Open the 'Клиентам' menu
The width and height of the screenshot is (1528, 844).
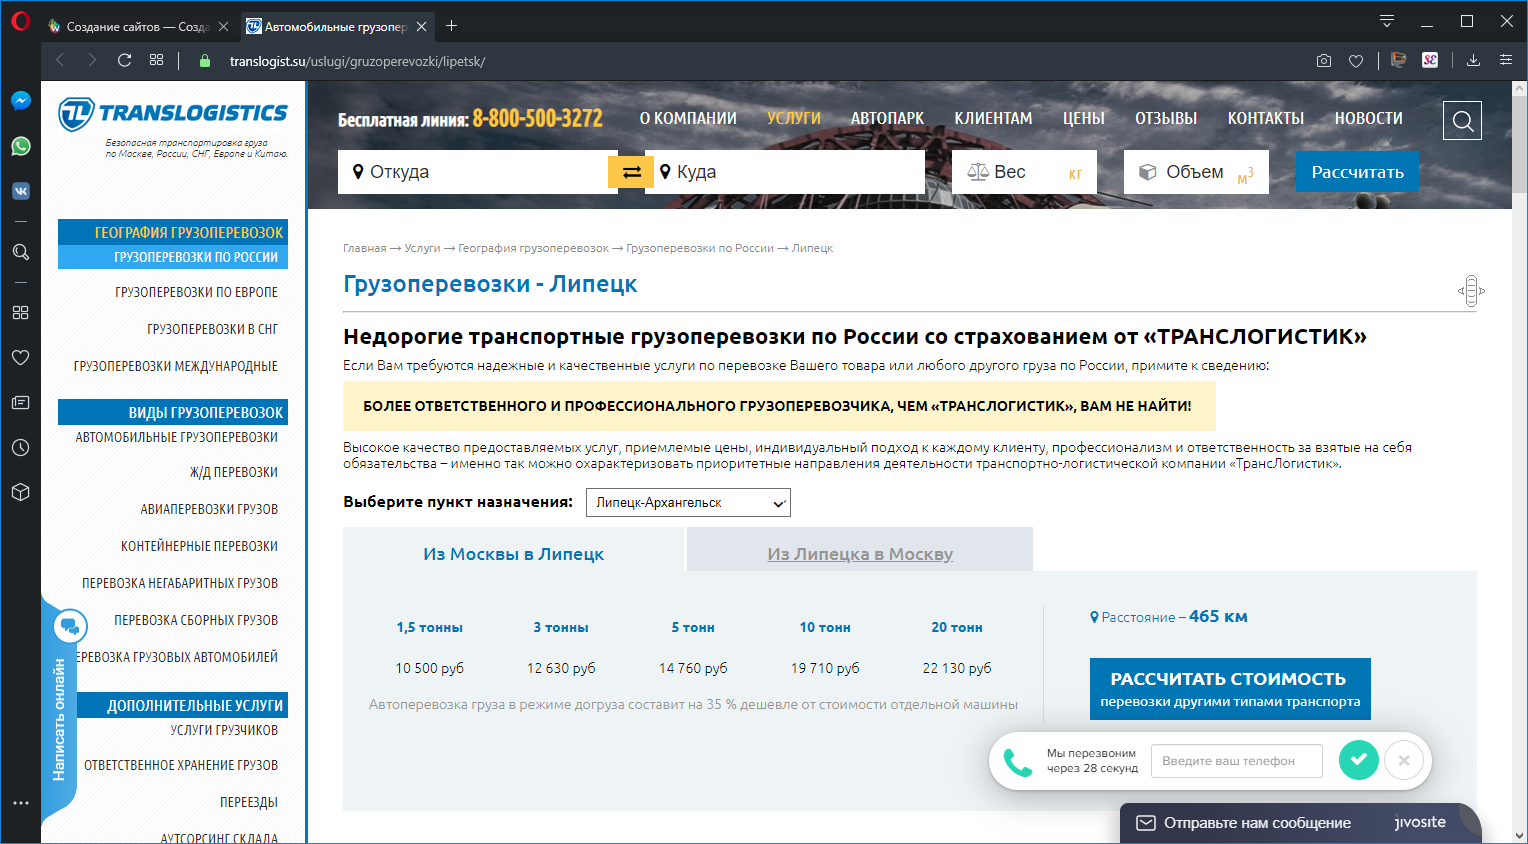(x=993, y=118)
